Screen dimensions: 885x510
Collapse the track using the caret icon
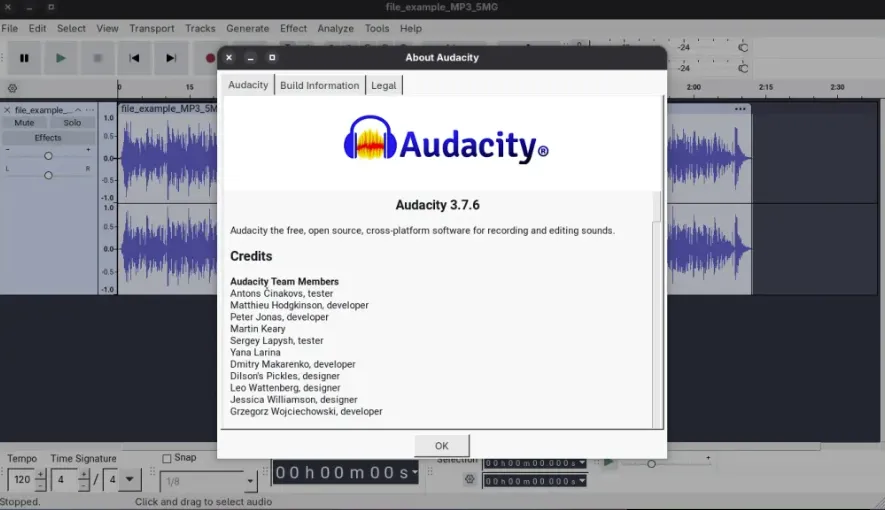tap(78, 110)
